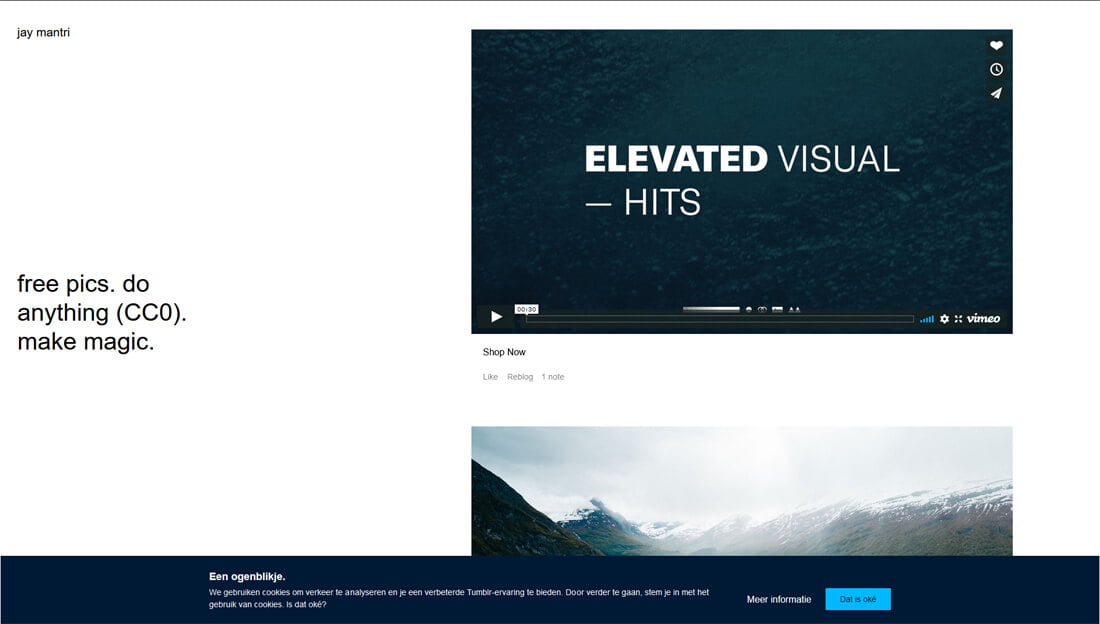
Task: Accept cookies with Dat is oké
Action: point(857,598)
